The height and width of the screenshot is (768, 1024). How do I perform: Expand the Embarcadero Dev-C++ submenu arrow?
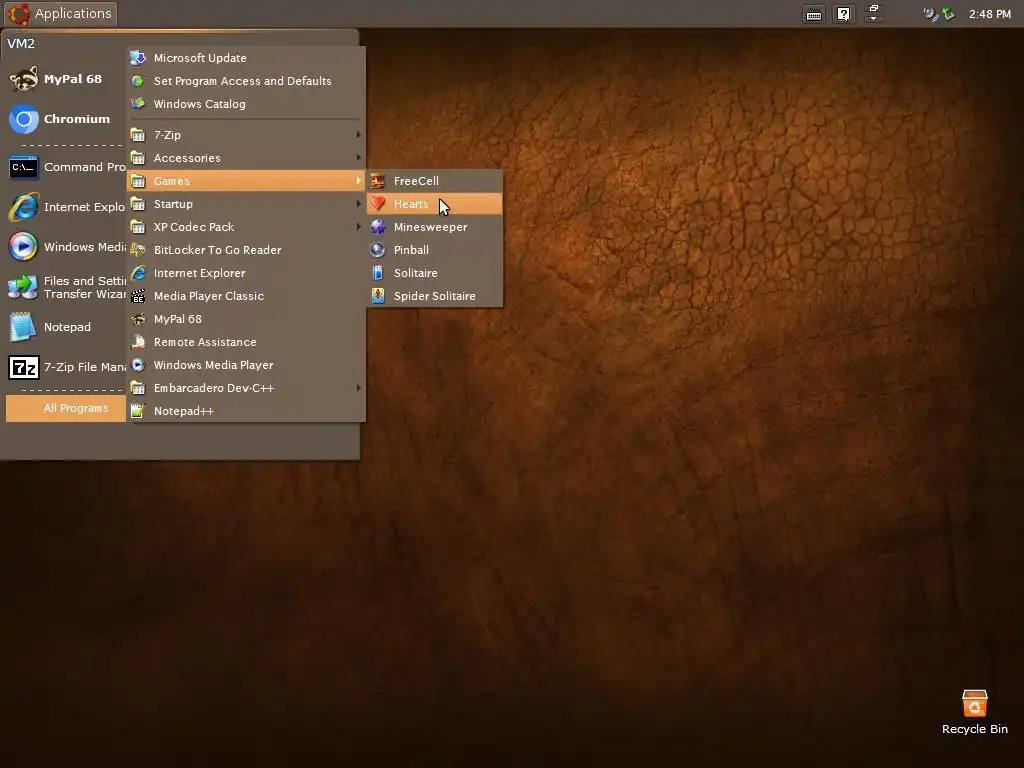coord(358,388)
